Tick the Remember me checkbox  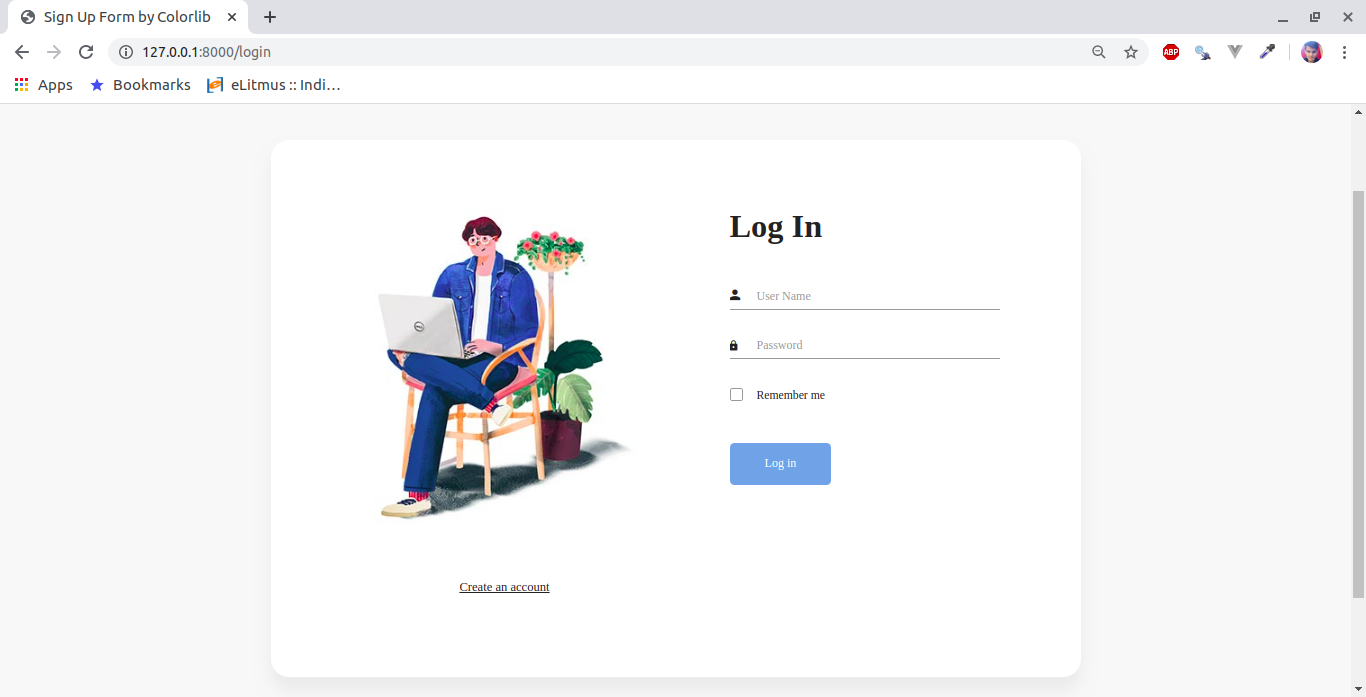coord(736,394)
